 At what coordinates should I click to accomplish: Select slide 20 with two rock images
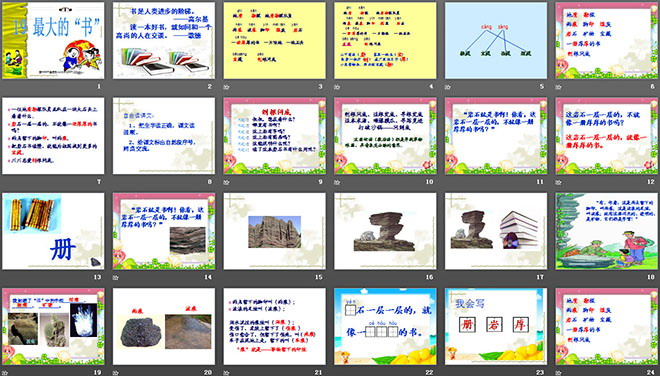(164, 326)
